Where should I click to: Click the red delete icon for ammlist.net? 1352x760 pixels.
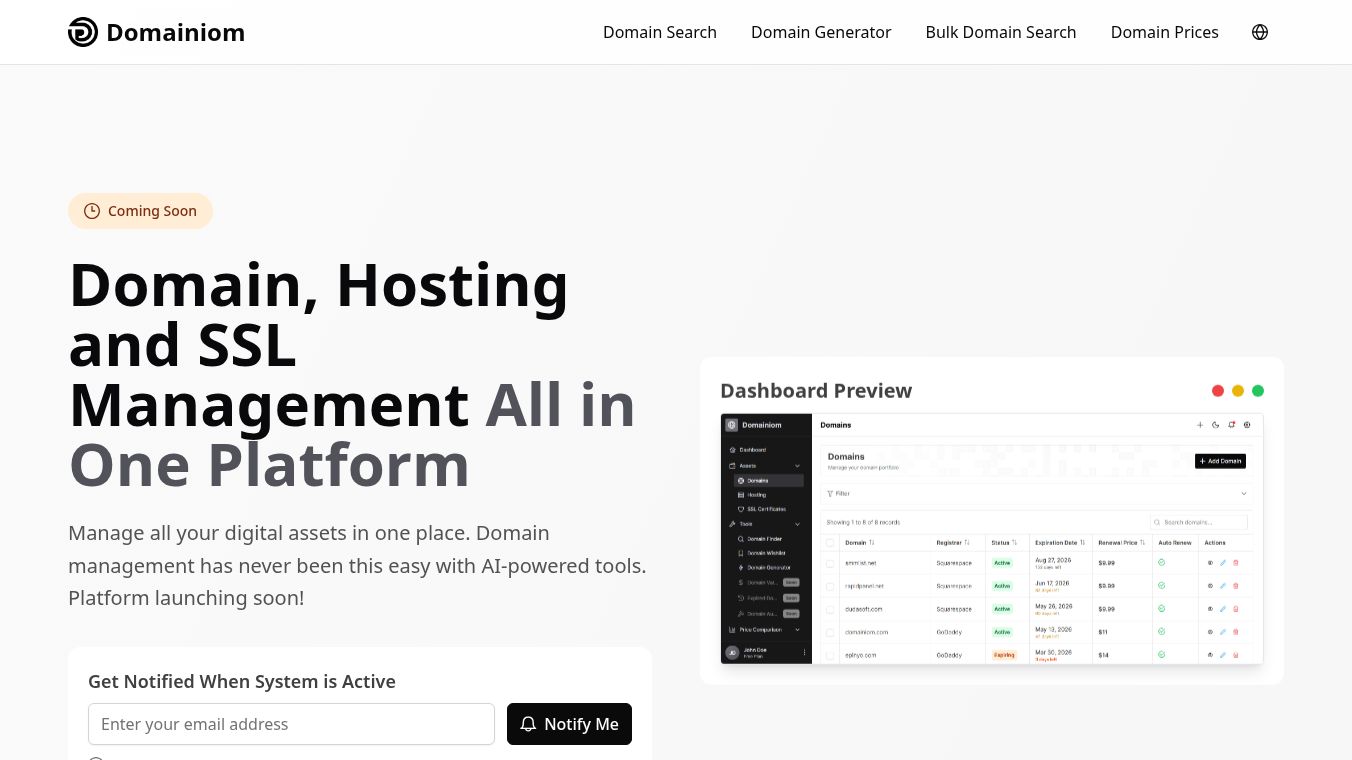[1236, 563]
